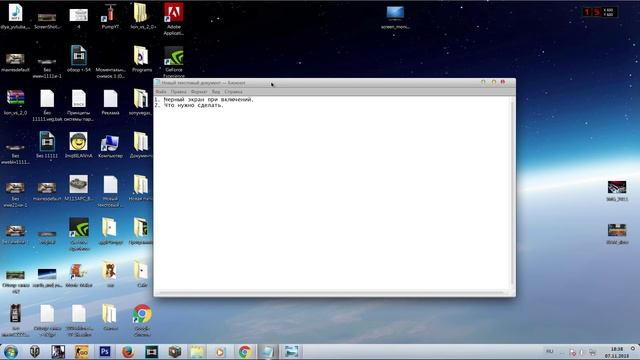This screenshot has height=360, width=640.
Task: Select the ScreenShot image on desktop
Action: (x=47, y=20)
